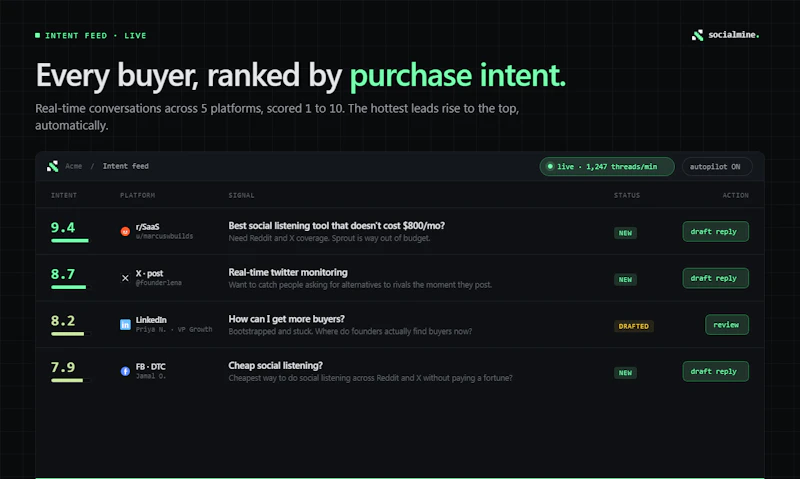This screenshot has width=800, height=479.
Task: Click the NEW badge in the FB · DTC row
Action: 625,373
